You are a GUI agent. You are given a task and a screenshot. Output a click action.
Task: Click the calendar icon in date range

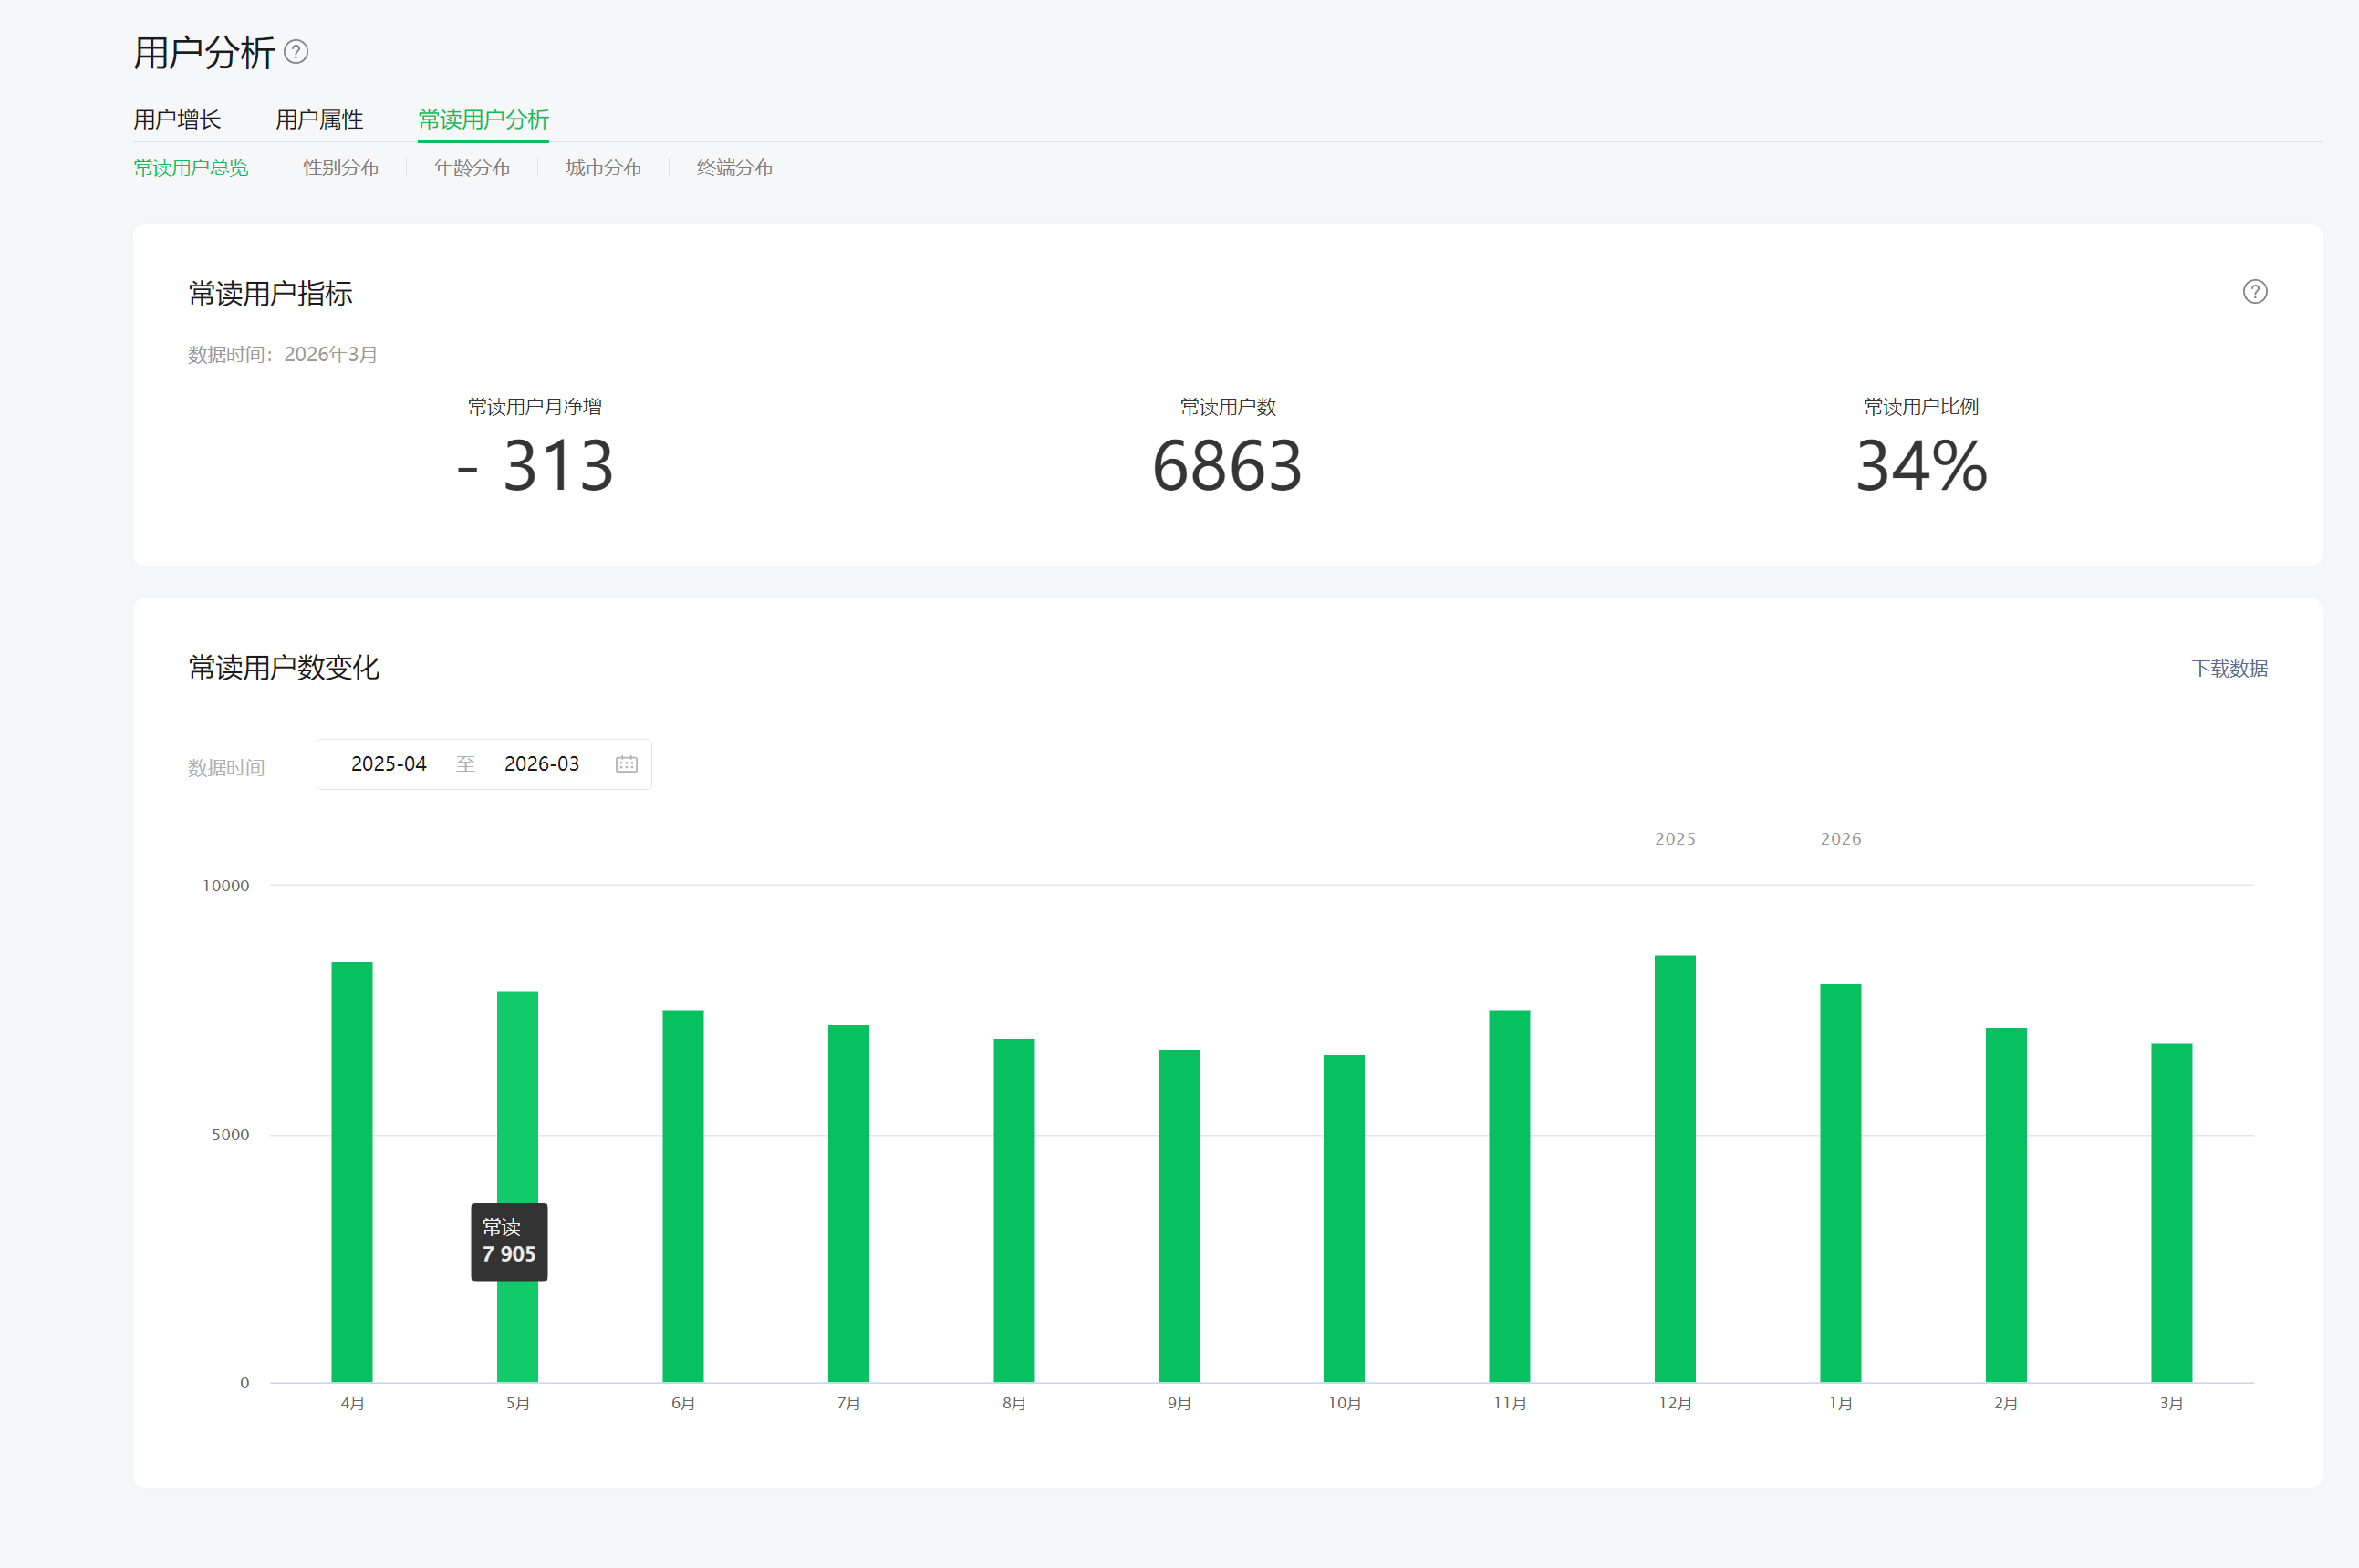[x=626, y=764]
